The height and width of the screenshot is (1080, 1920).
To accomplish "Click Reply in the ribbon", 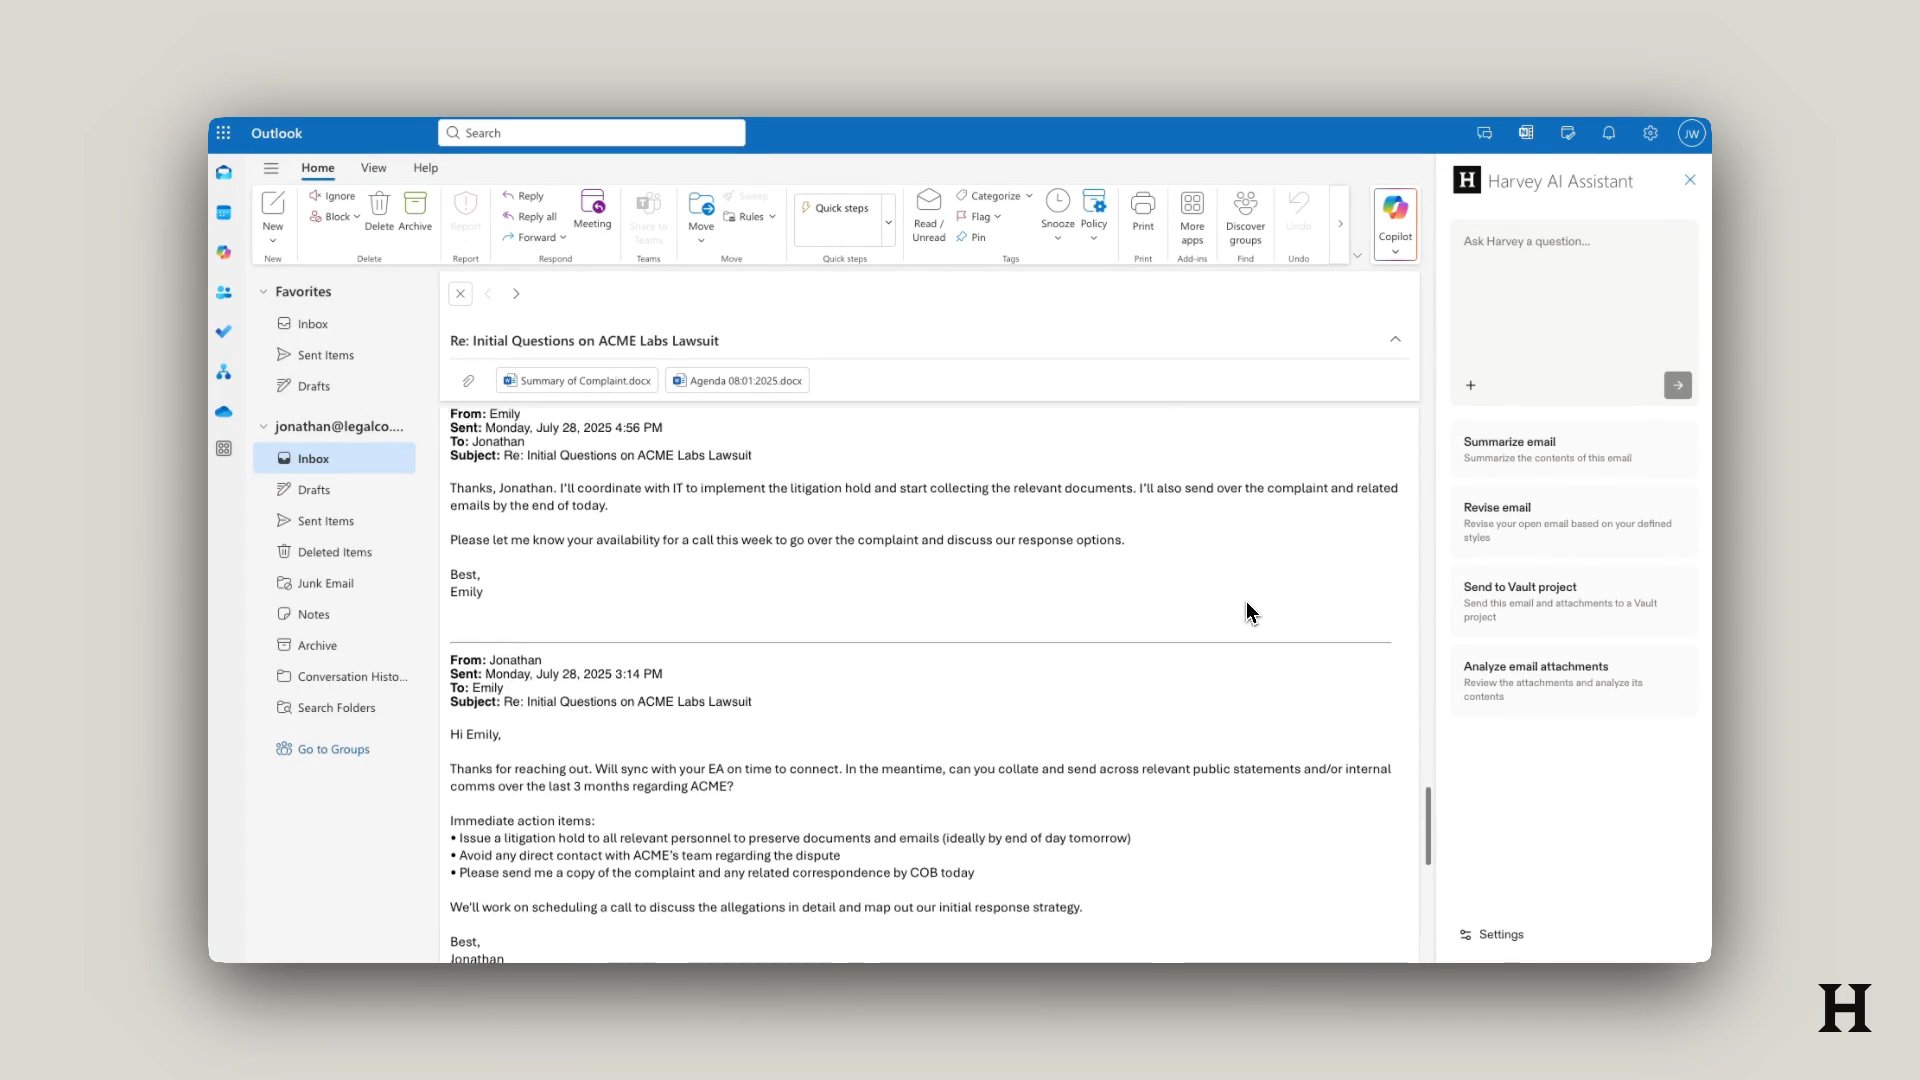I will pos(523,195).
